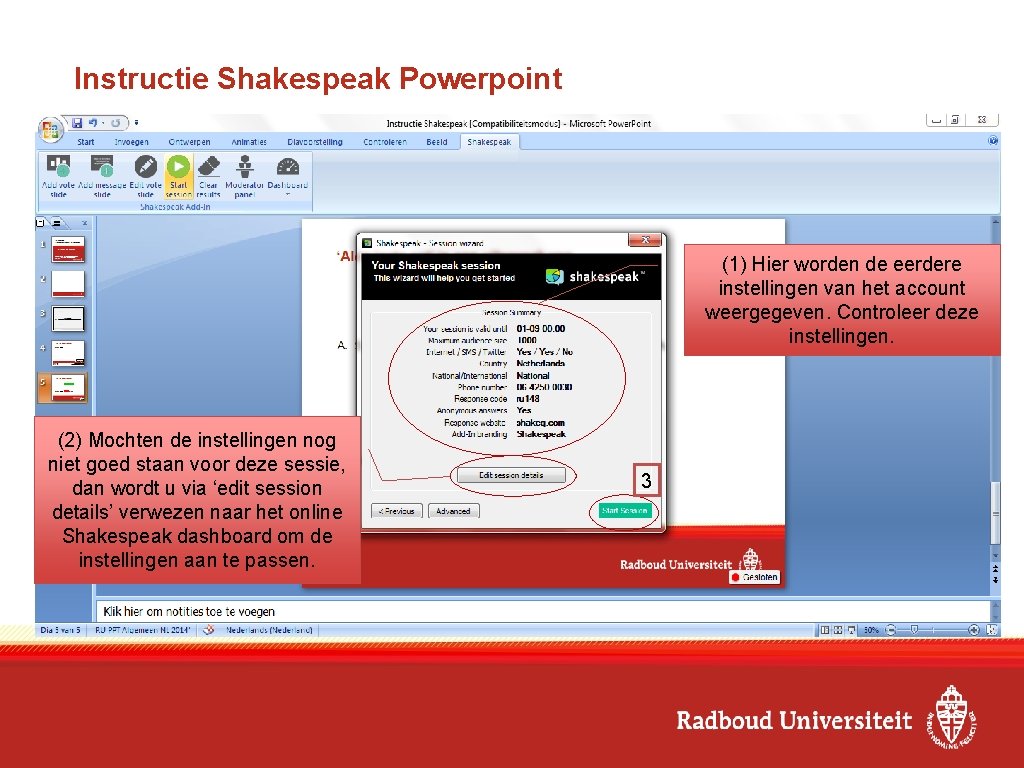Click the zoom out minus button
1024x768 pixels.
tap(889, 630)
